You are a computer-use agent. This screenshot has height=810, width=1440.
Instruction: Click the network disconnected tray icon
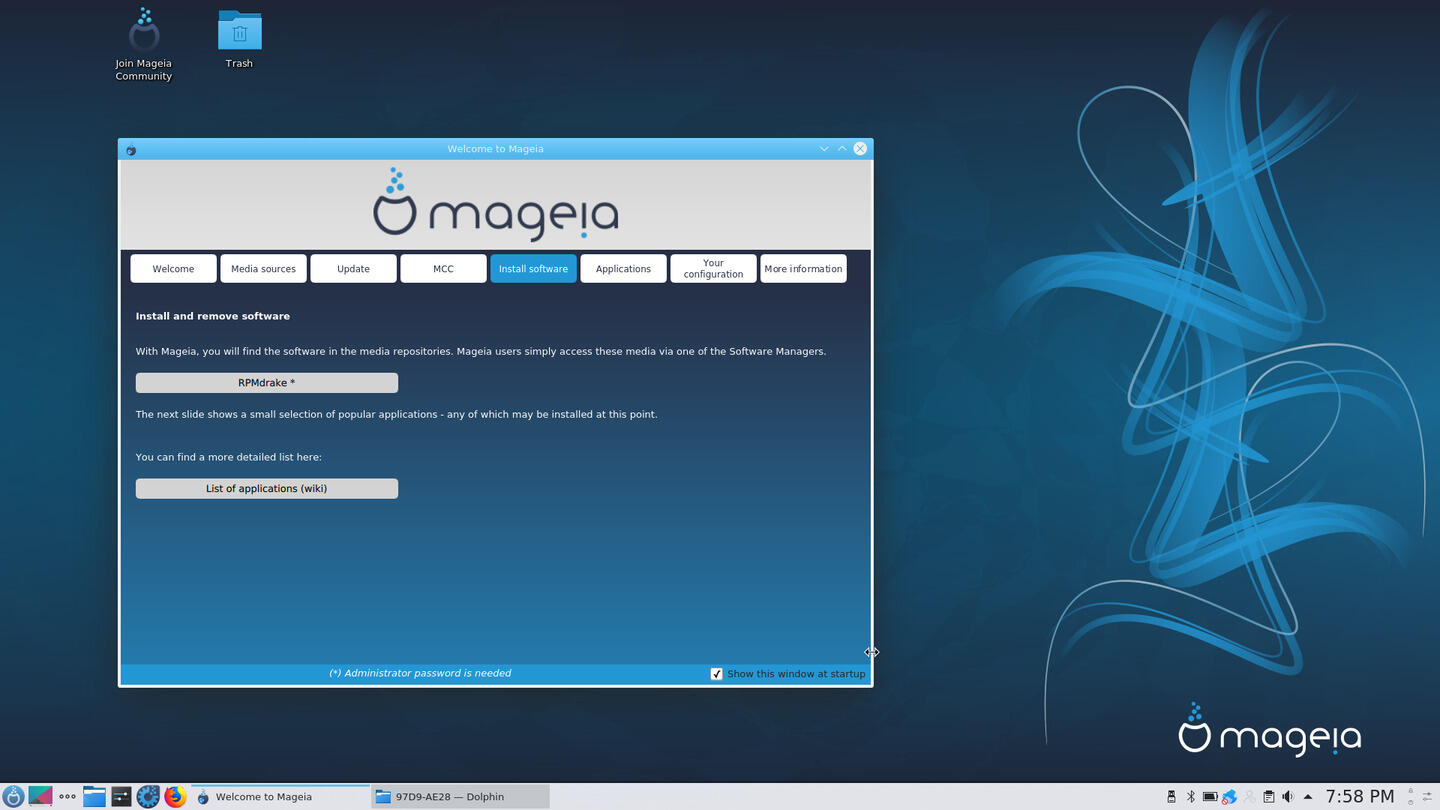click(1230, 797)
